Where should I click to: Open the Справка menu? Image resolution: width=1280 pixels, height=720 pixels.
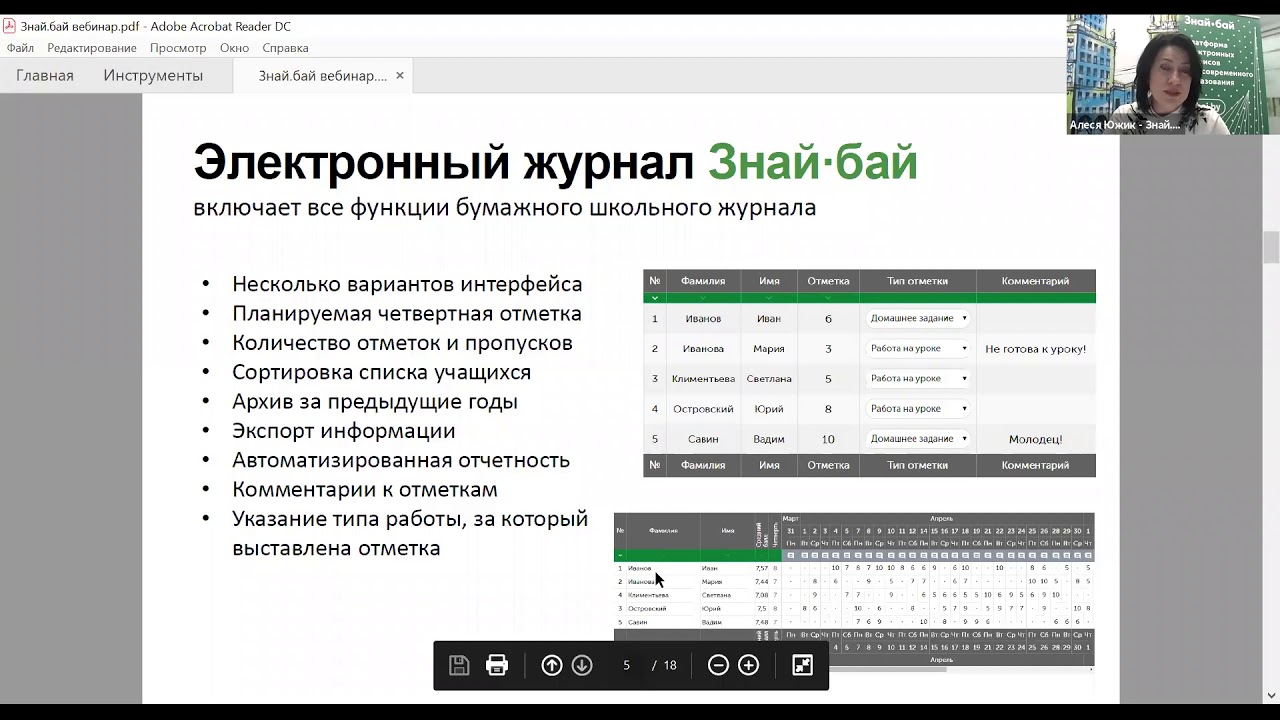pyautogui.click(x=285, y=48)
